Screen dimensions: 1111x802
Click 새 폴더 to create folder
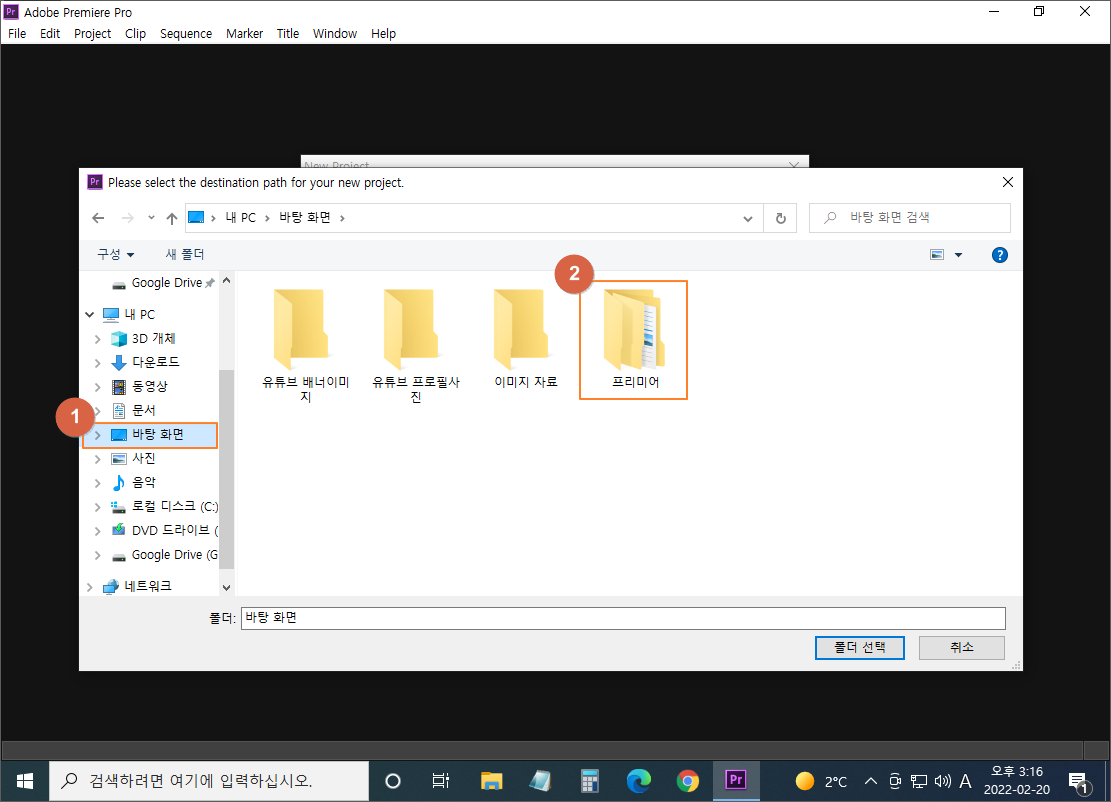pos(185,254)
